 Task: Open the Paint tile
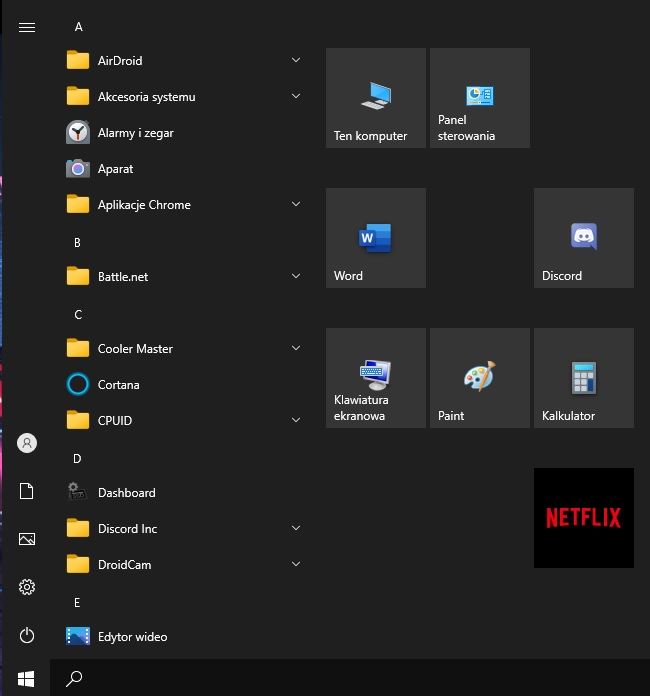tap(479, 378)
